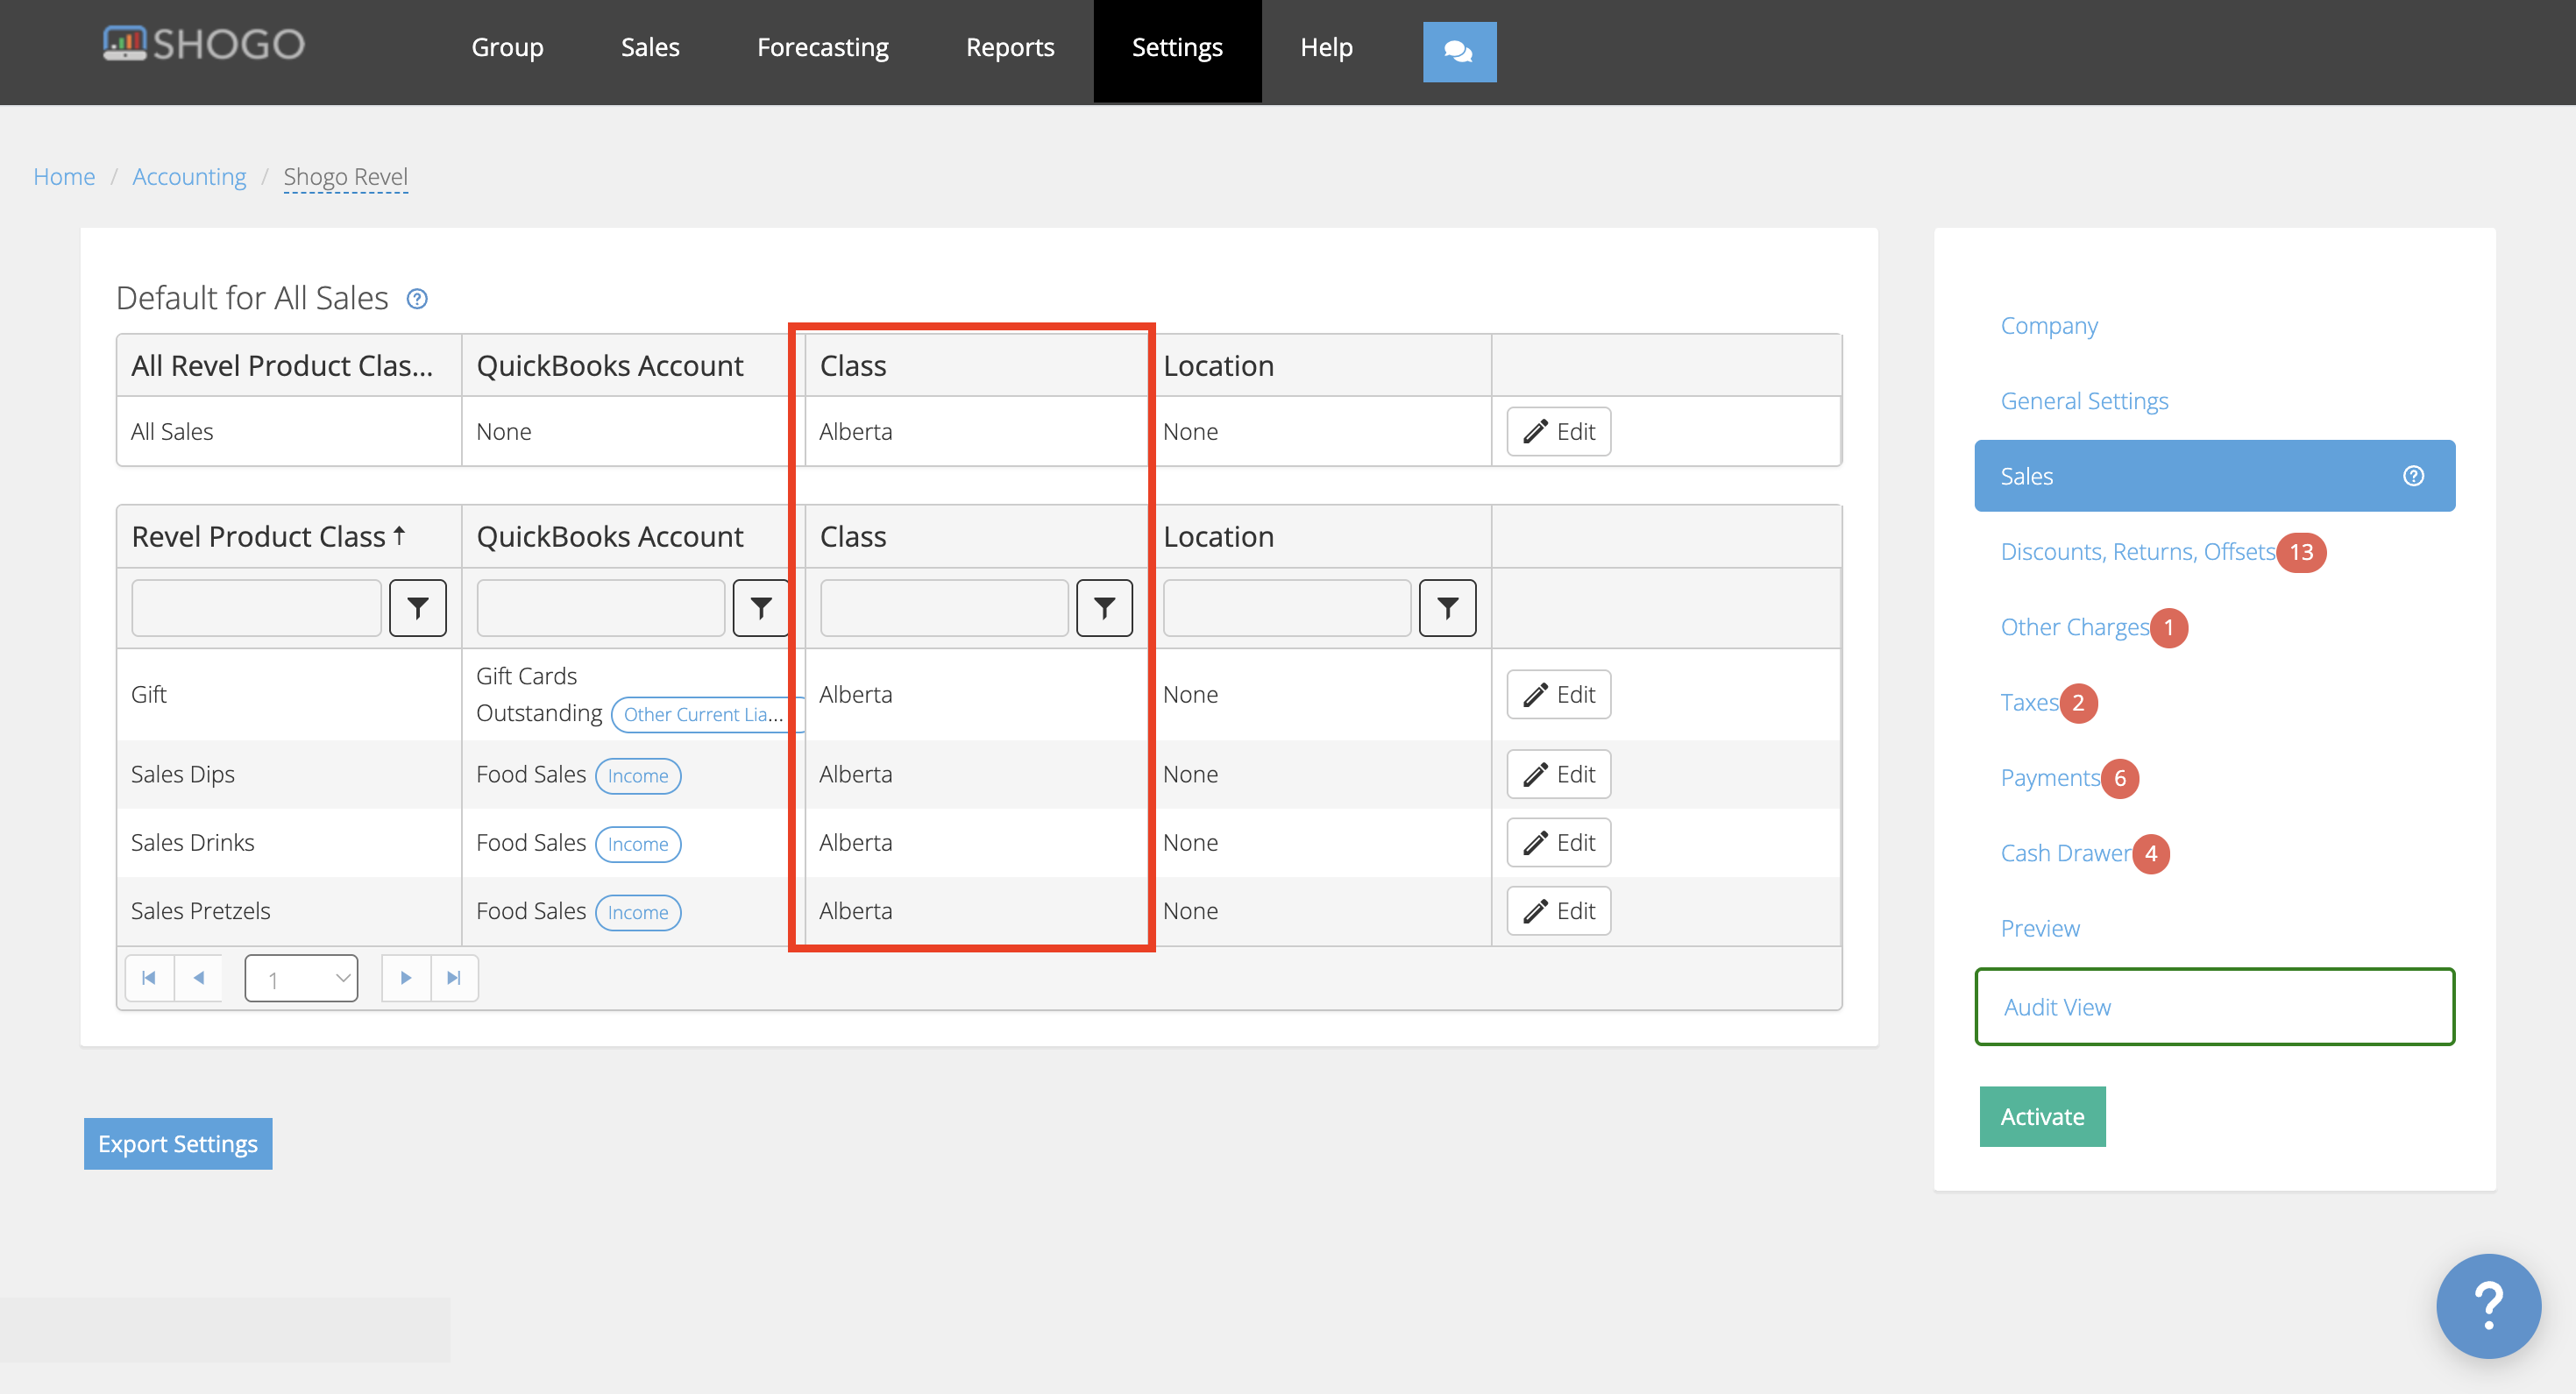Open Other Charges section
Viewport: 2576px width, 1394px height.
click(x=2075, y=627)
